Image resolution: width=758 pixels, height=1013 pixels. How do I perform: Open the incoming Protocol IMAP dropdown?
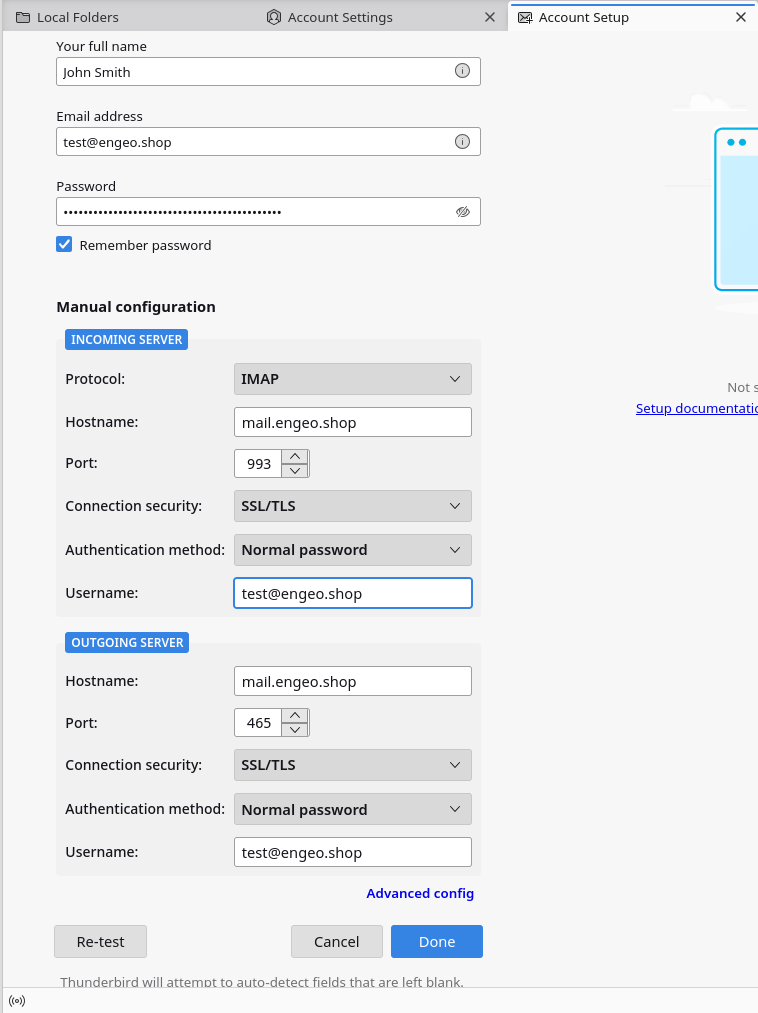[x=352, y=379]
